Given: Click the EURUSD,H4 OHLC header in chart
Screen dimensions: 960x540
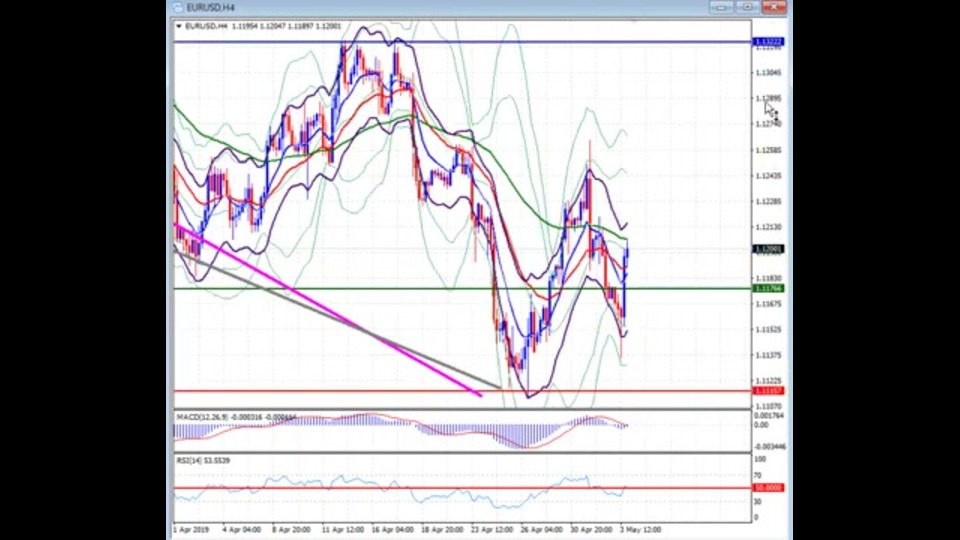Looking at the screenshot, I should [x=263, y=26].
